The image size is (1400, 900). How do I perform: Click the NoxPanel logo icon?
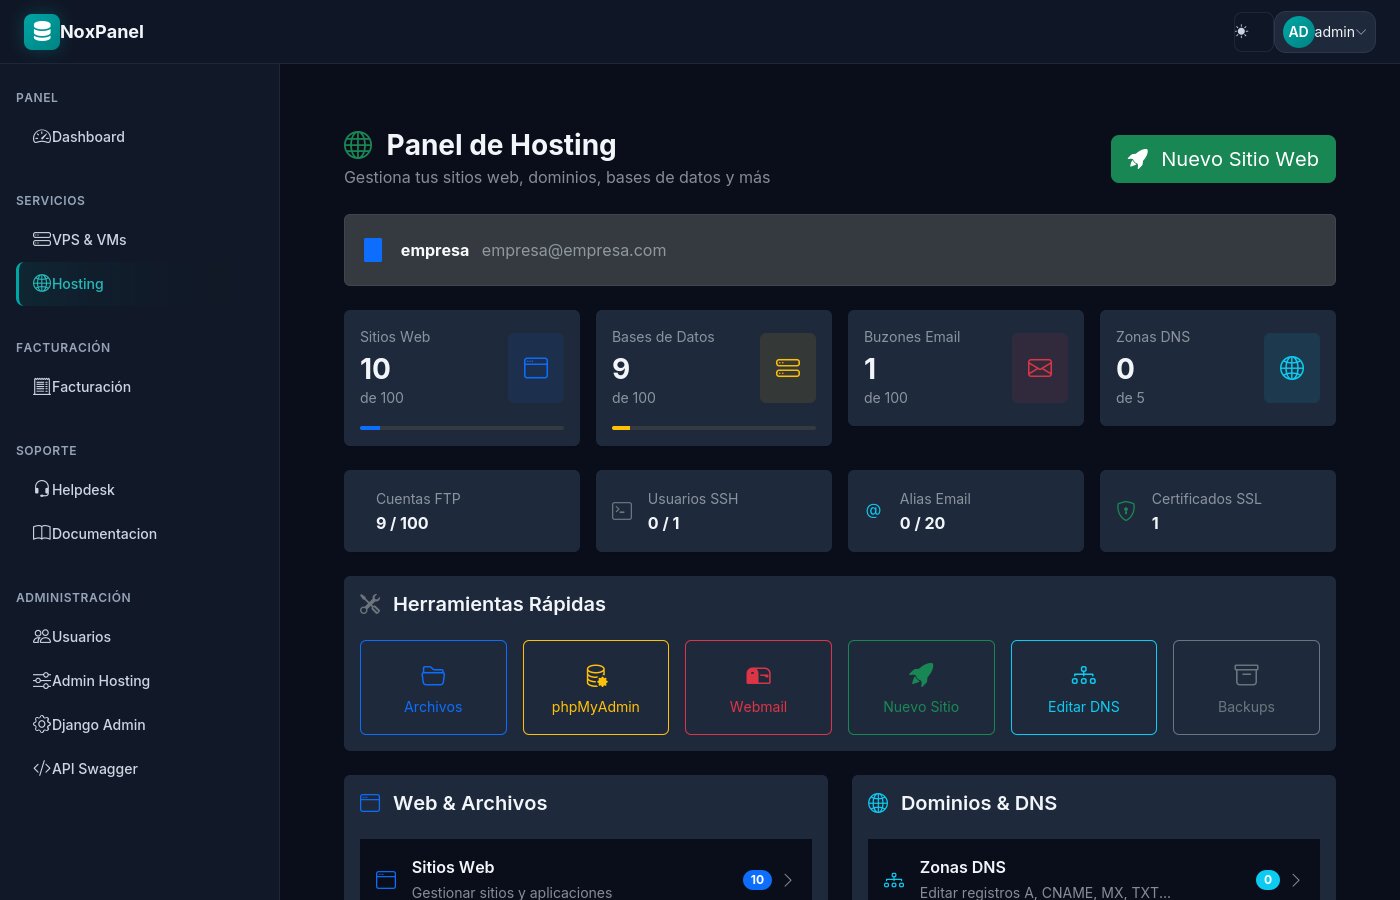tap(41, 32)
